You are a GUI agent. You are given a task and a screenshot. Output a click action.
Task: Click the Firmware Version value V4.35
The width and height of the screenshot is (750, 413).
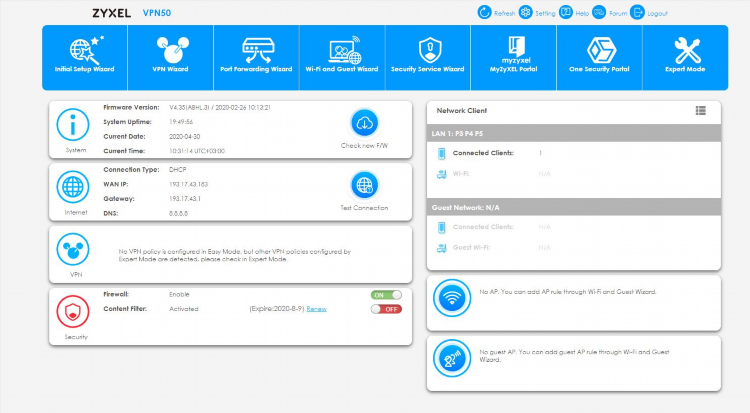pos(220,108)
